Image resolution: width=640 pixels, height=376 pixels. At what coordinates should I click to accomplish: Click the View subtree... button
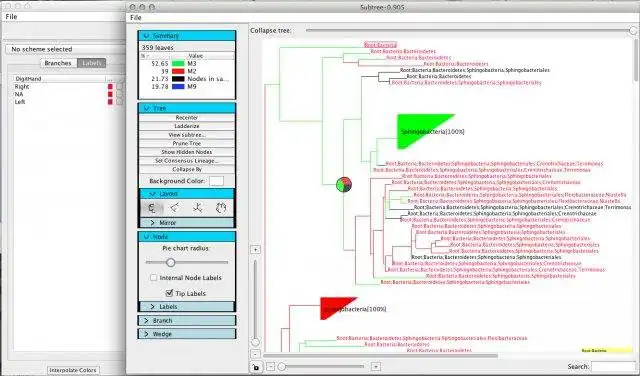(187, 135)
